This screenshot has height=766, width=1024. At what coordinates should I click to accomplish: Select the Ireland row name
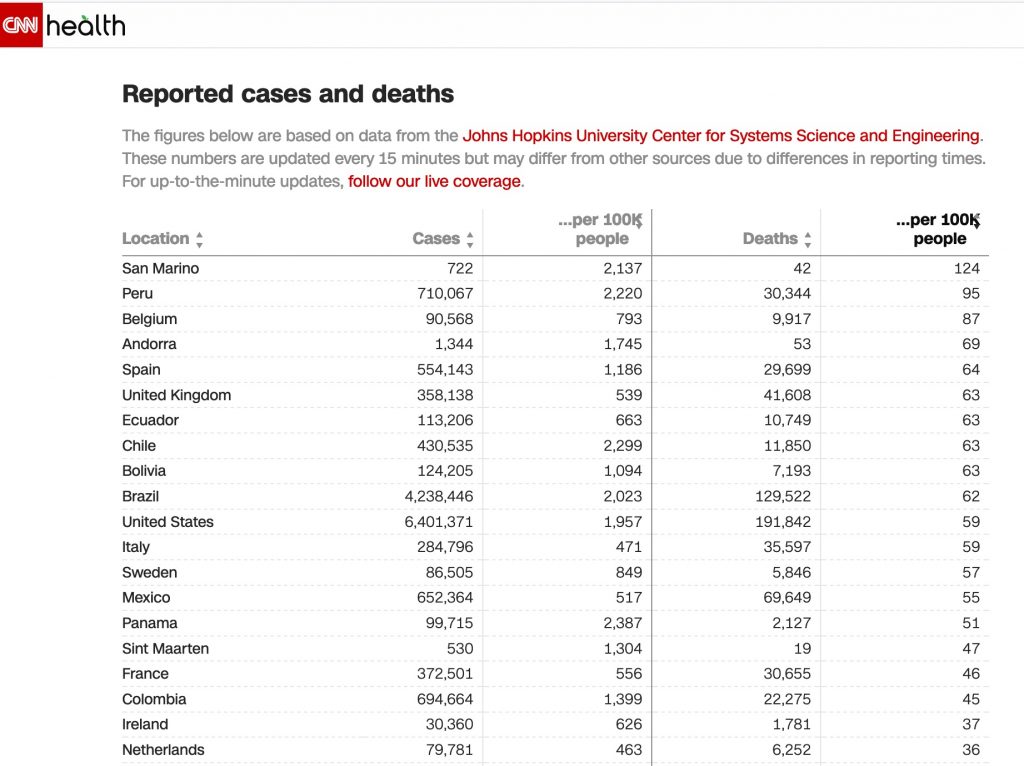[x=145, y=724]
